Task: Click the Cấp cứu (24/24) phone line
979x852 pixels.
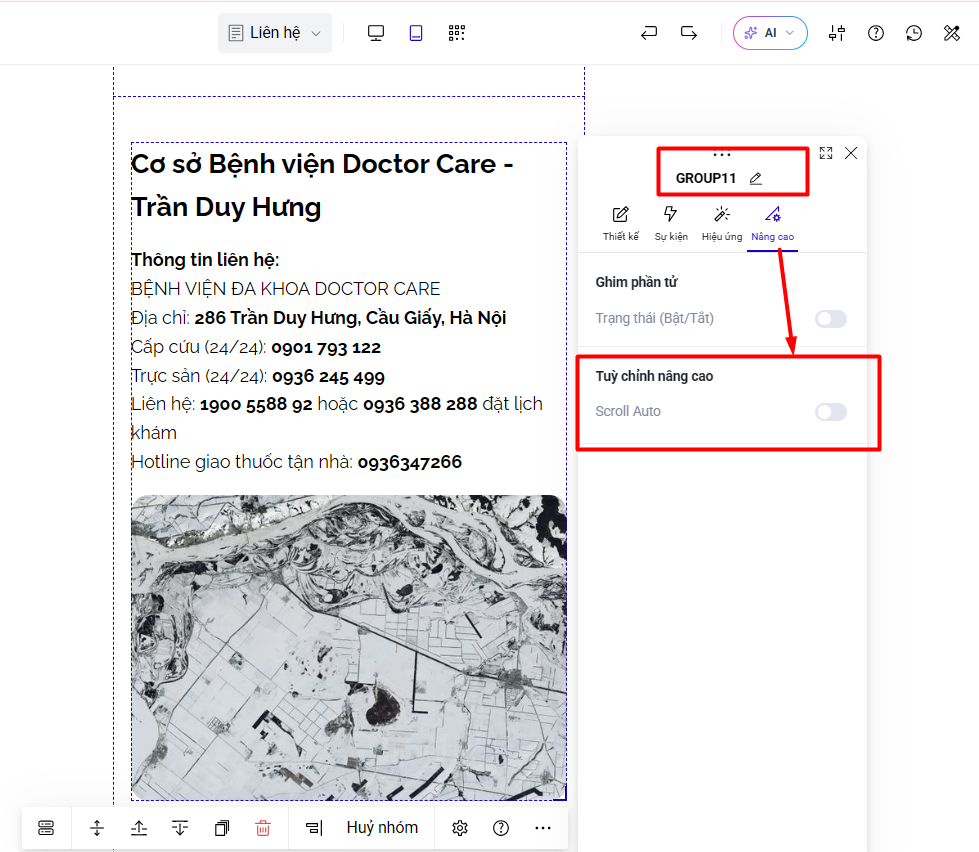Action: (x=256, y=347)
